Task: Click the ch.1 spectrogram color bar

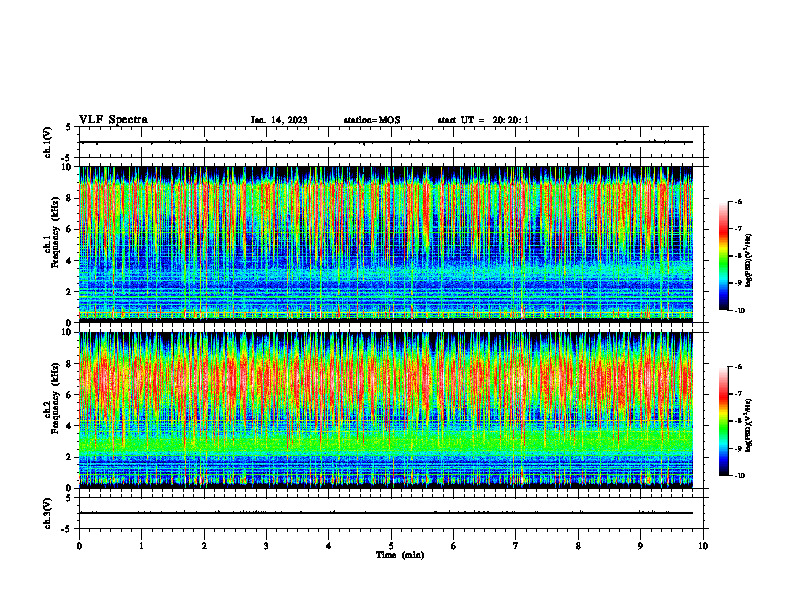Action: click(x=723, y=256)
